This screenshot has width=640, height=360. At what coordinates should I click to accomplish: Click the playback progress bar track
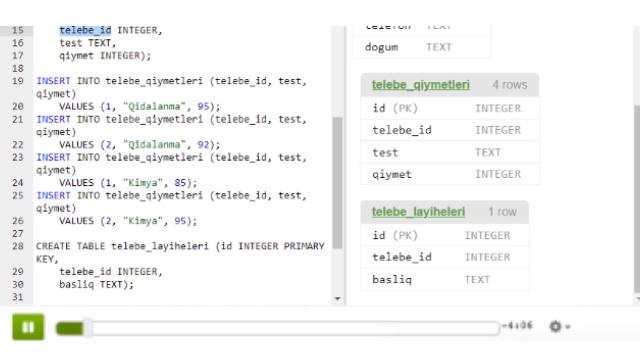[278, 328]
